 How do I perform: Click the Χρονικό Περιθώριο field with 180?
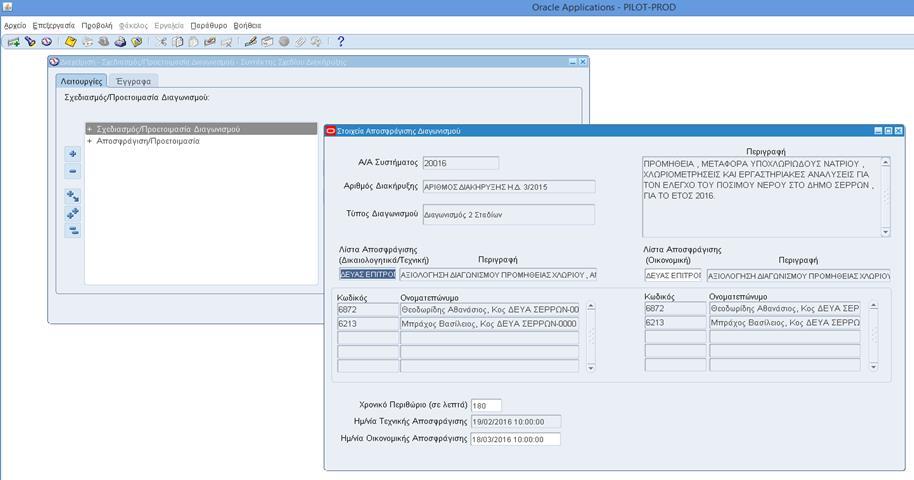486,405
